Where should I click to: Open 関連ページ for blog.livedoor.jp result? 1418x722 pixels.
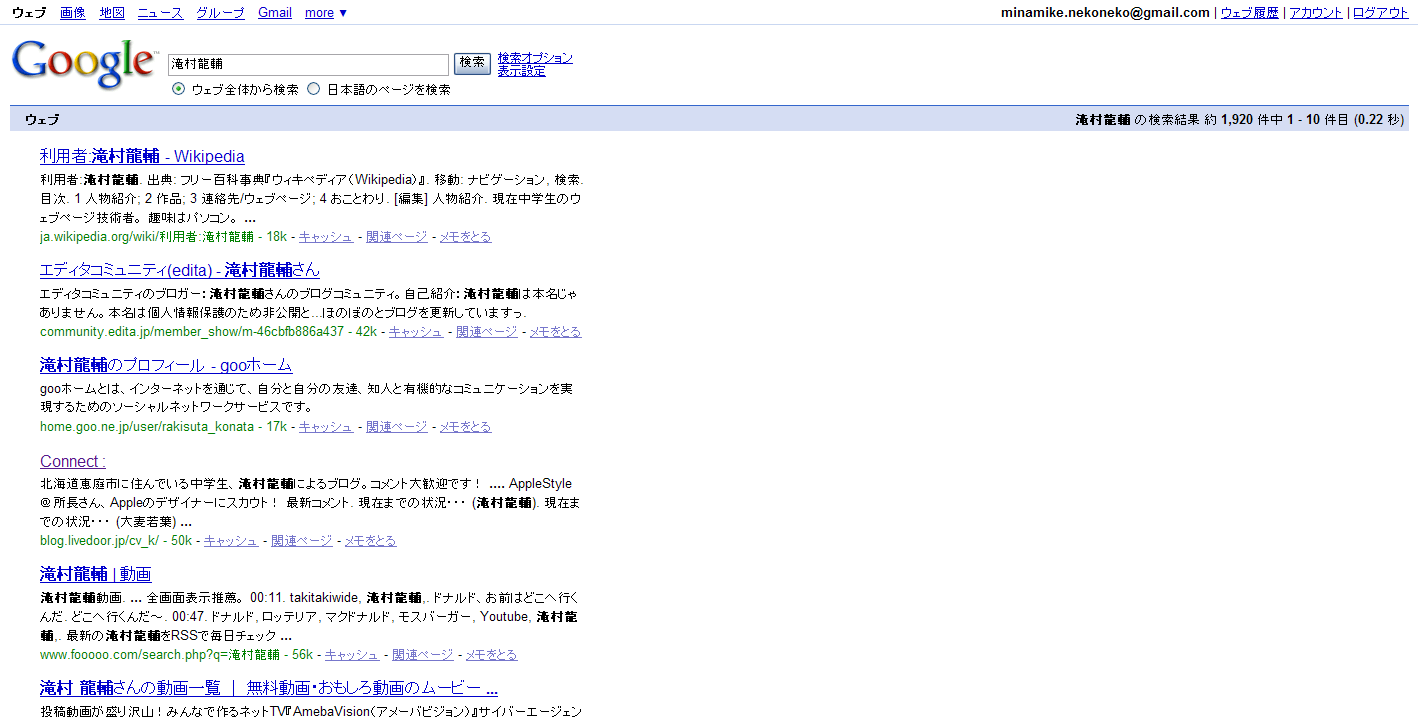click(x=301, y=541)
